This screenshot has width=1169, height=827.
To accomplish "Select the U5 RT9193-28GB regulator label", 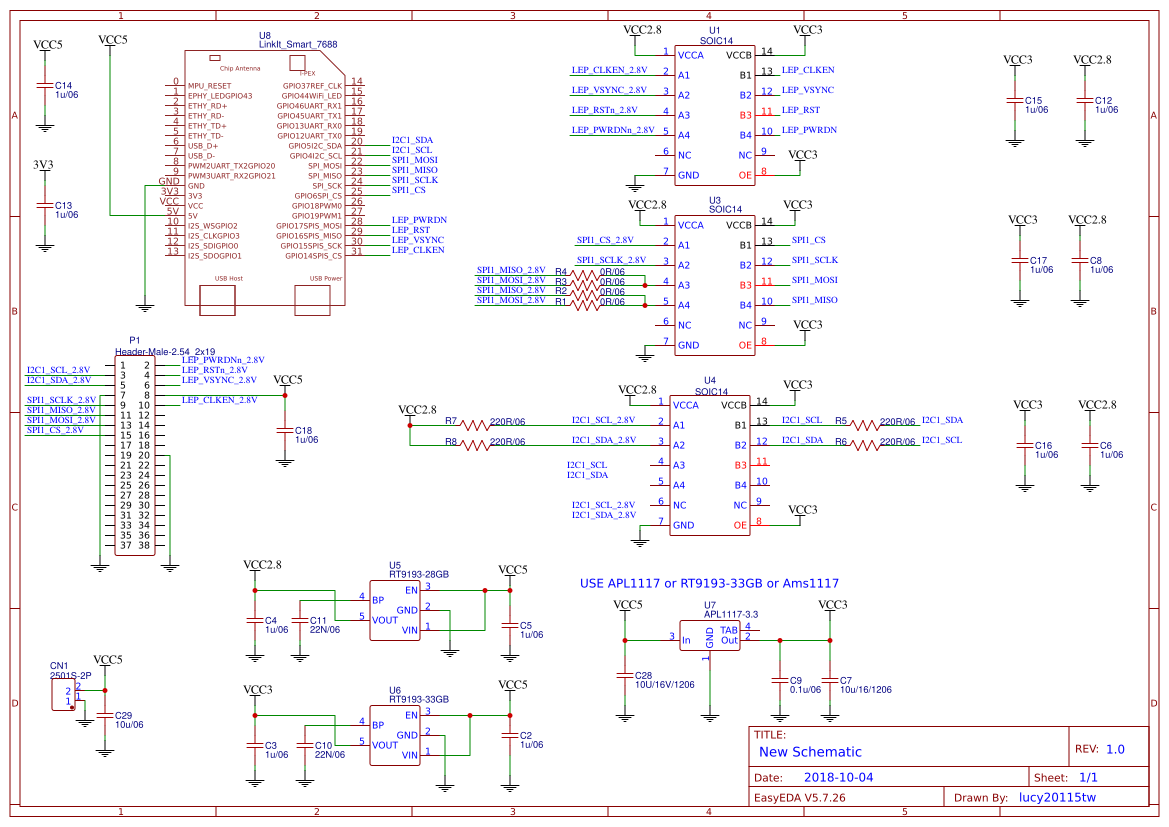I will (419, 570).
